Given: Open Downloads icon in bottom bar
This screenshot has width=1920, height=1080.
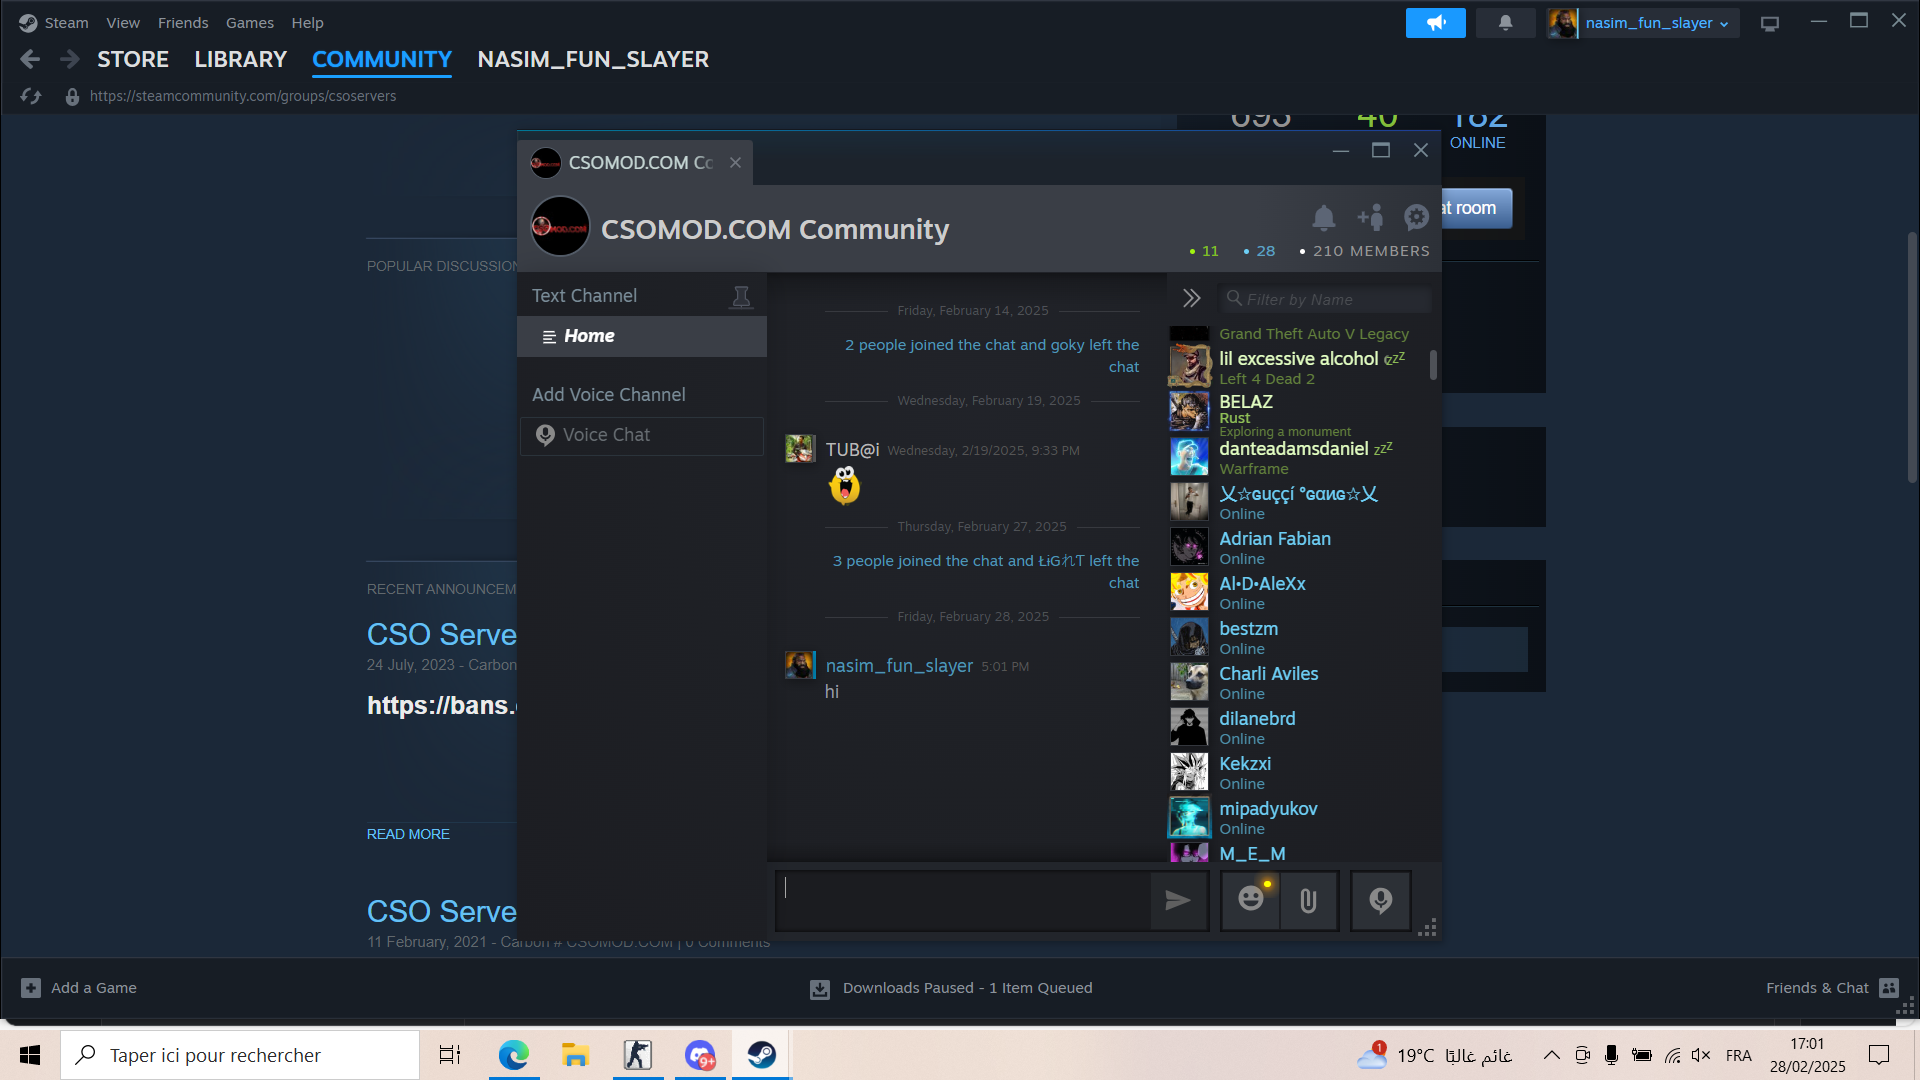Looking at the screenshot, I should click(819, 988).
